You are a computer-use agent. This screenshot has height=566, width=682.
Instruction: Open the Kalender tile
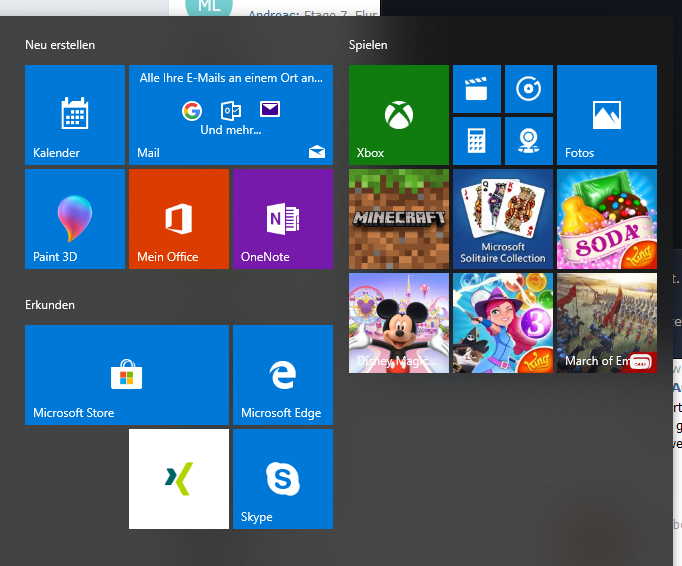point(75,115)
